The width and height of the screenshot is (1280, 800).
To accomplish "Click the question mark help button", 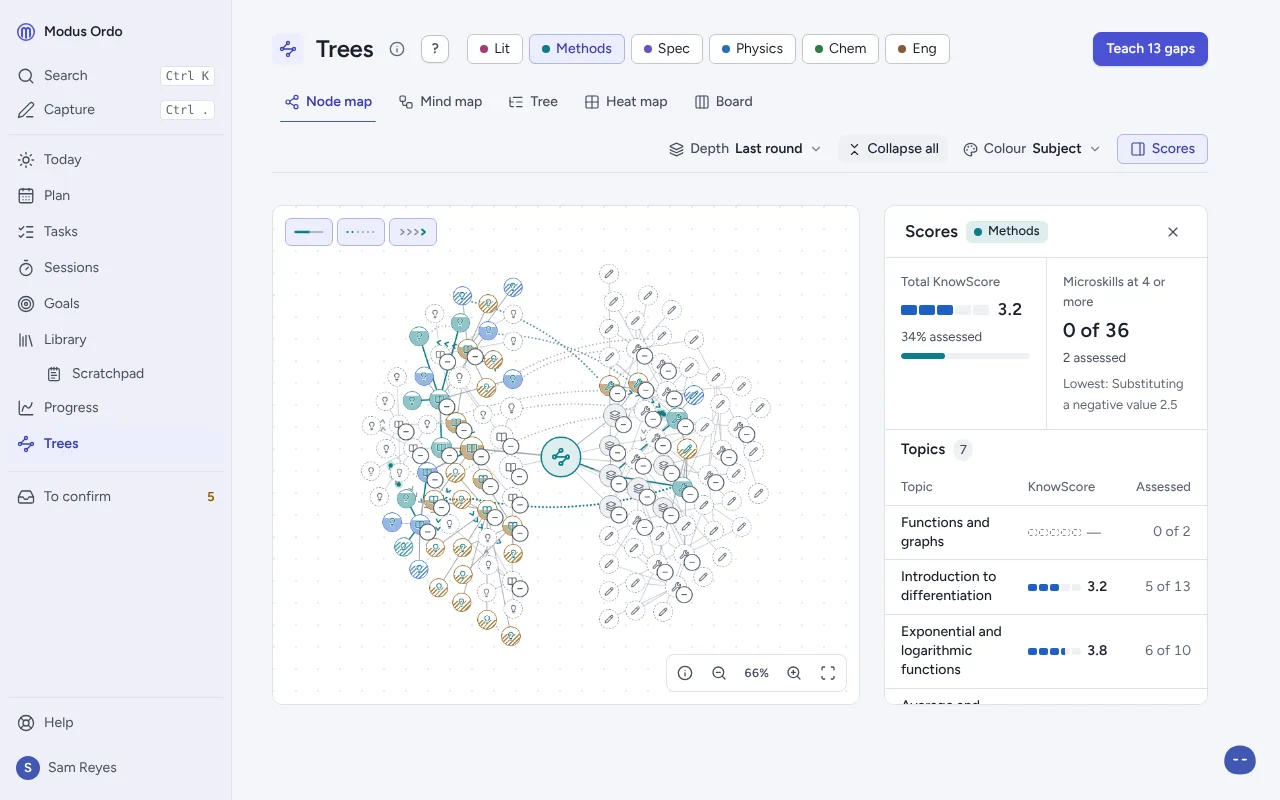I will [435, 49].
